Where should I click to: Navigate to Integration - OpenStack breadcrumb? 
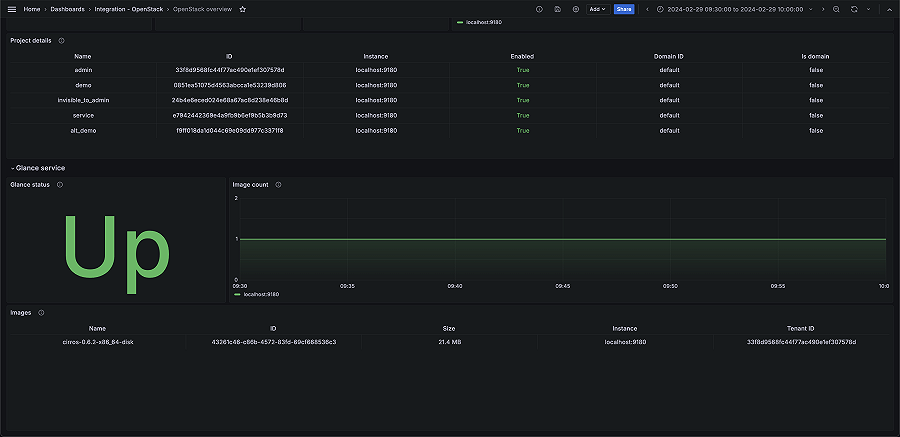tap(130, 9)
